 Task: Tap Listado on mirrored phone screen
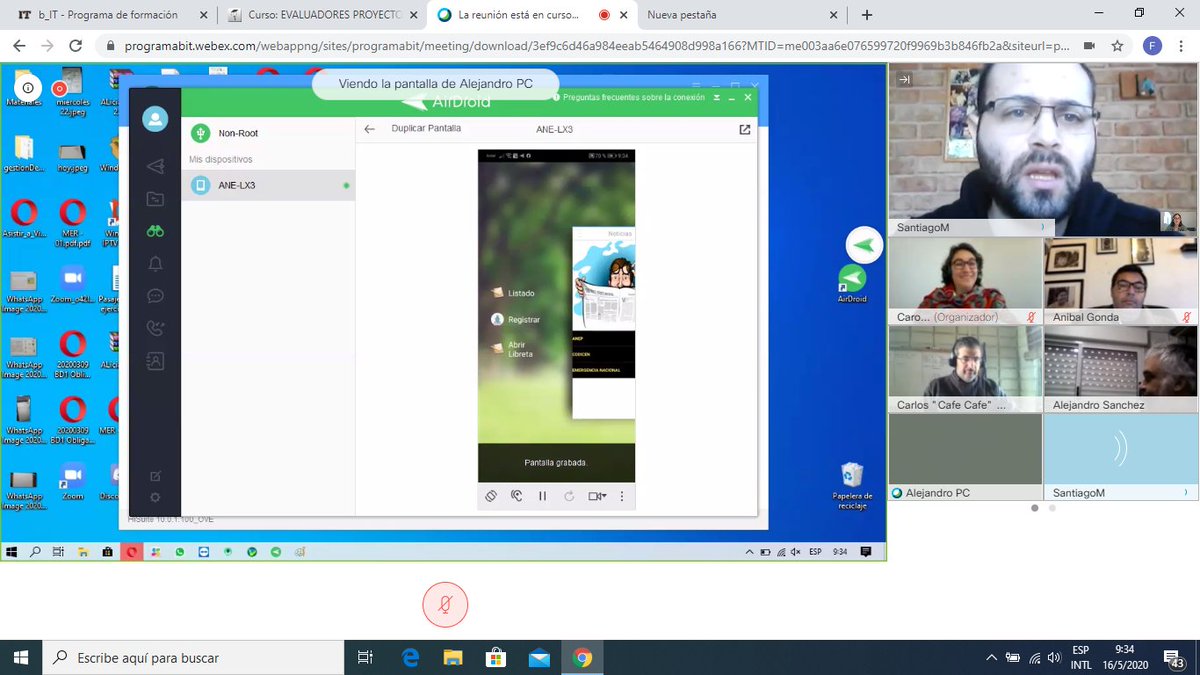(514, 293)
